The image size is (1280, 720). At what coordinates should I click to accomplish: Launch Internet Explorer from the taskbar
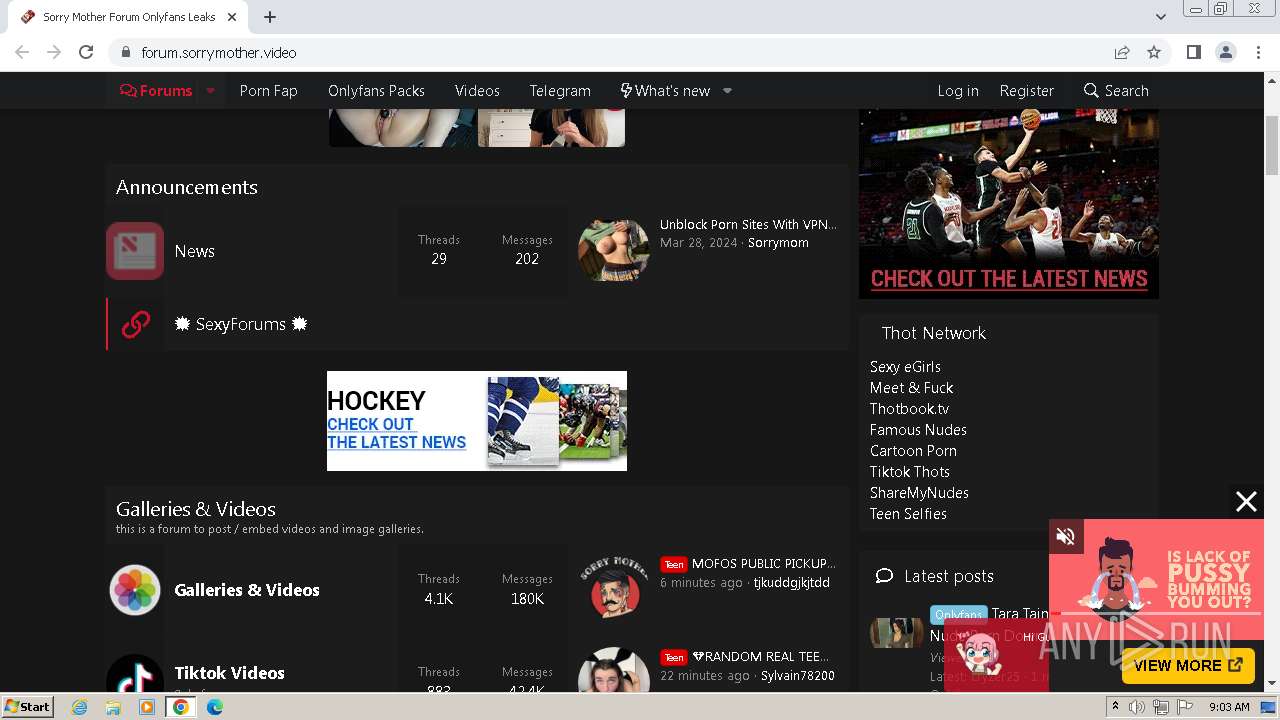click(80, 707)
